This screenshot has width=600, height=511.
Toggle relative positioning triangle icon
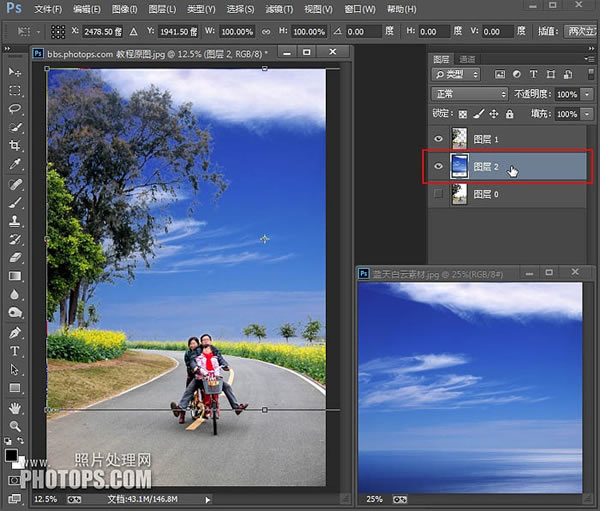pos(133,32)
